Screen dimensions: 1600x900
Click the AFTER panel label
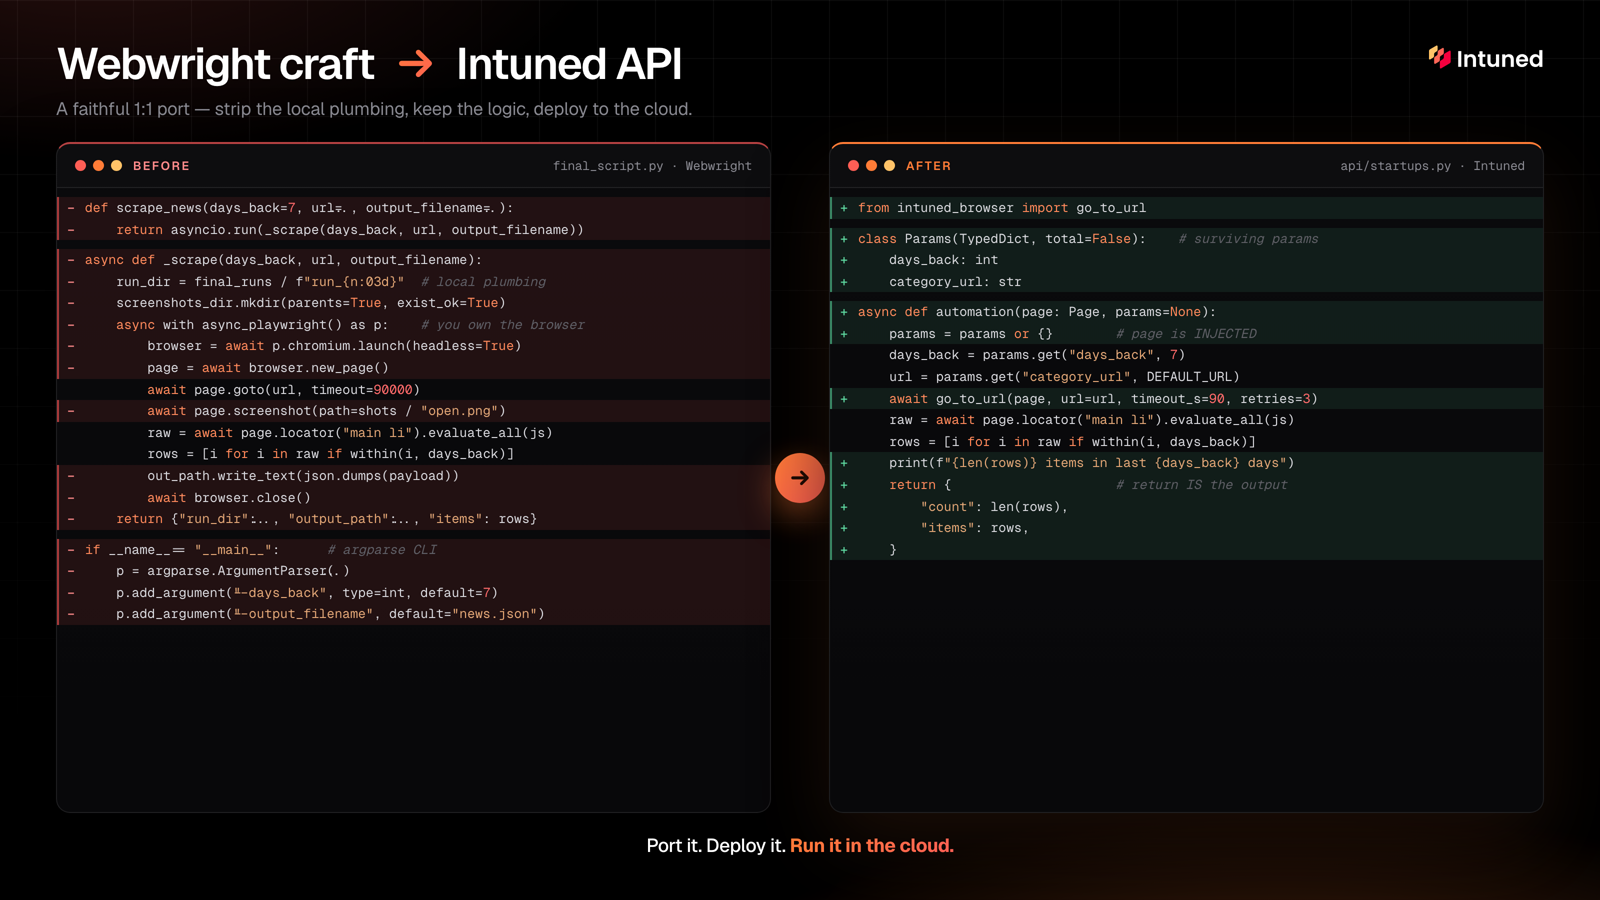point(928,166)
